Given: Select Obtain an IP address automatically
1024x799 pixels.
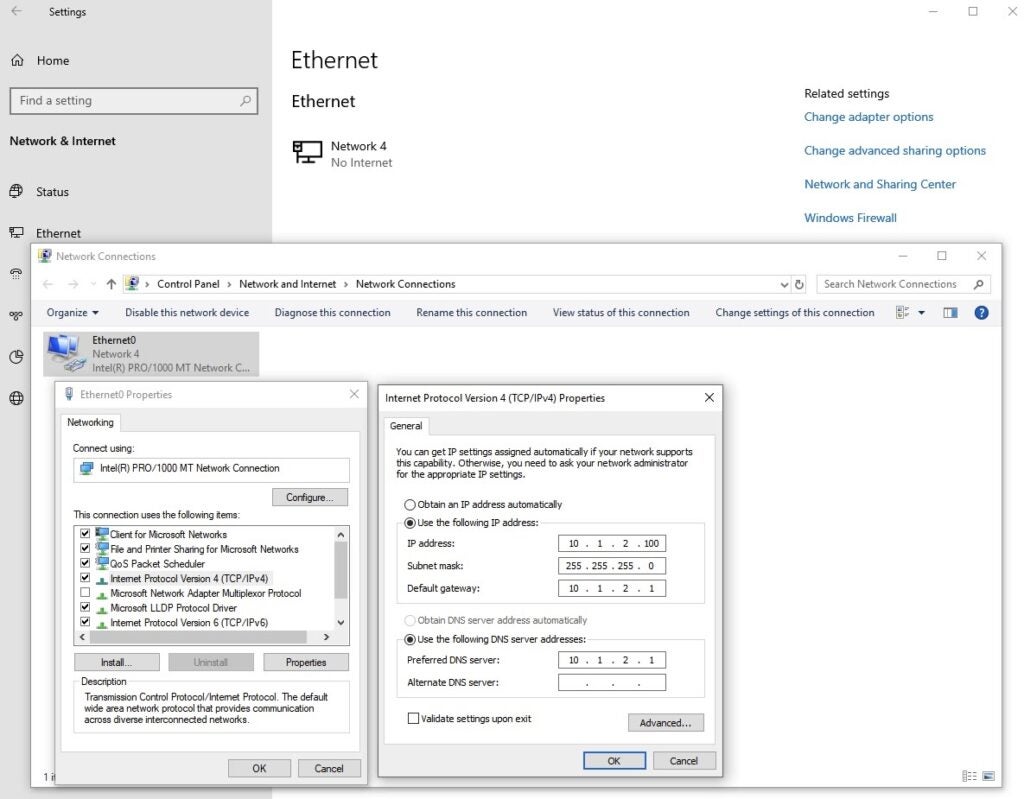Looking at the screenshot, I should 409,504.
